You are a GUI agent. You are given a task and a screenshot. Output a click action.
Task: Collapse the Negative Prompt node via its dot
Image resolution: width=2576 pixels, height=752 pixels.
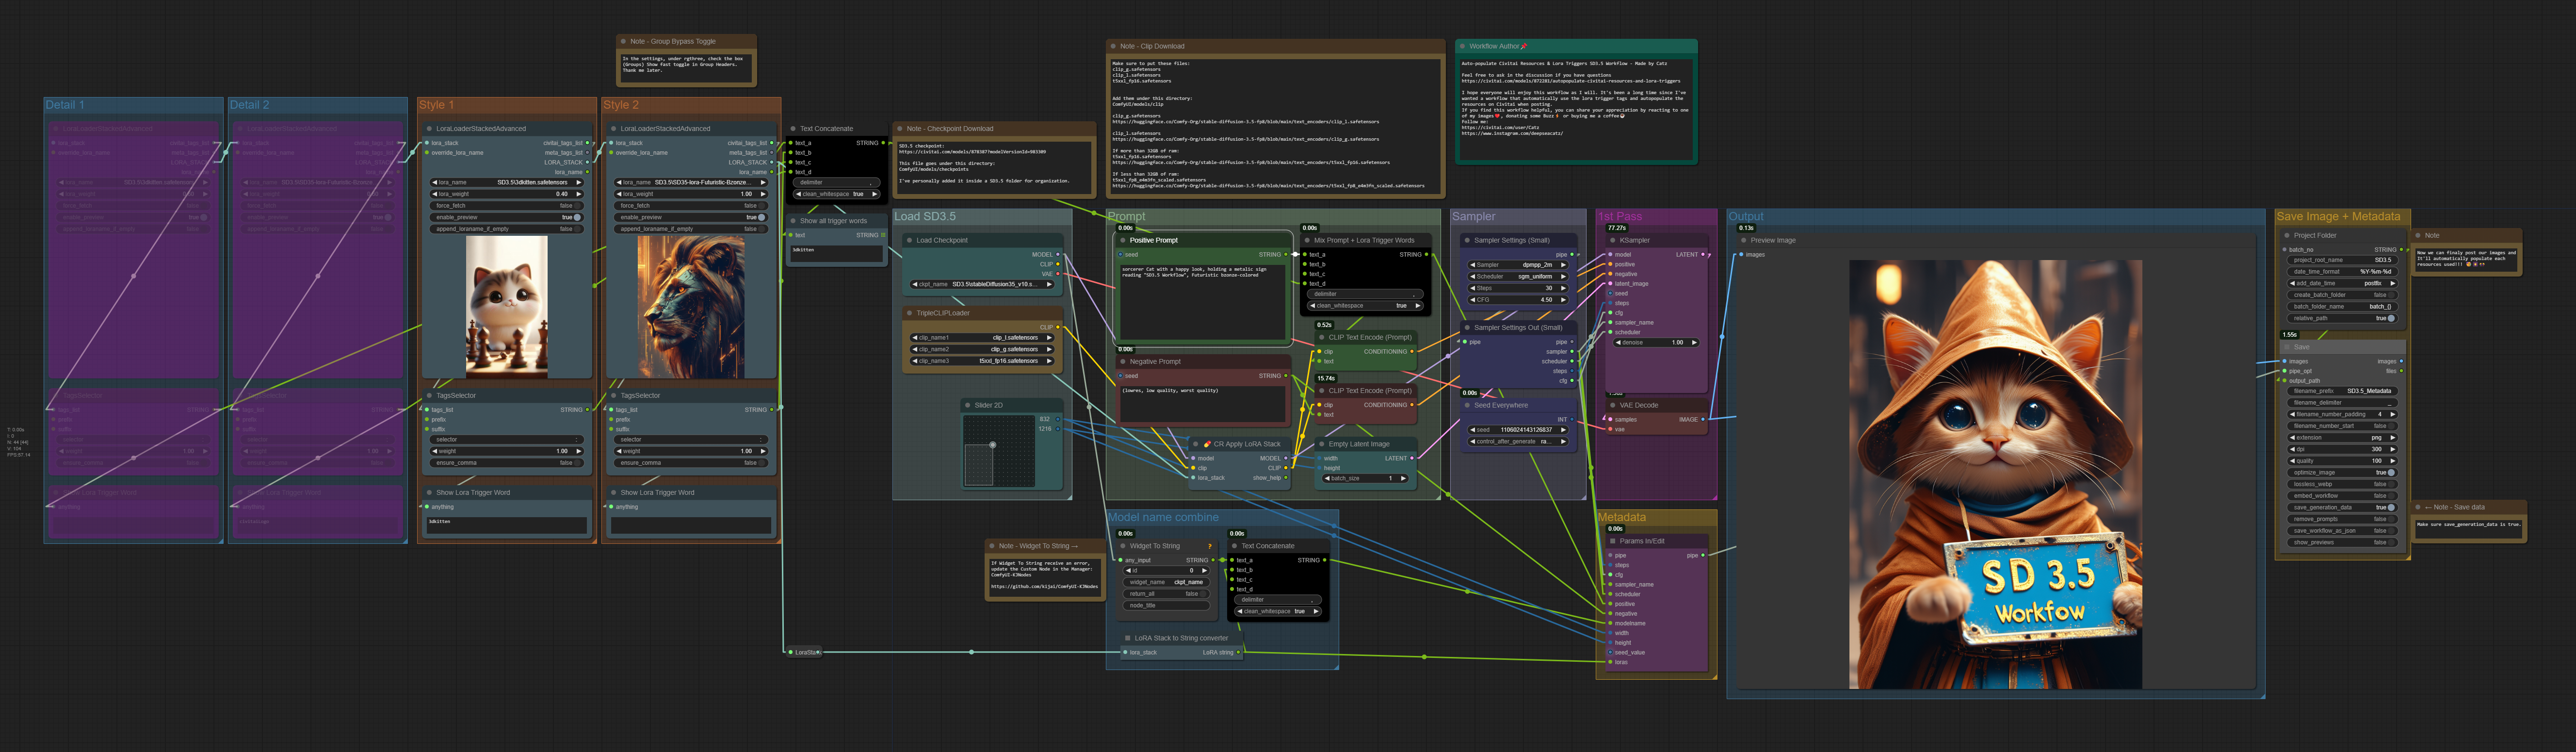tap(1123, 361)
